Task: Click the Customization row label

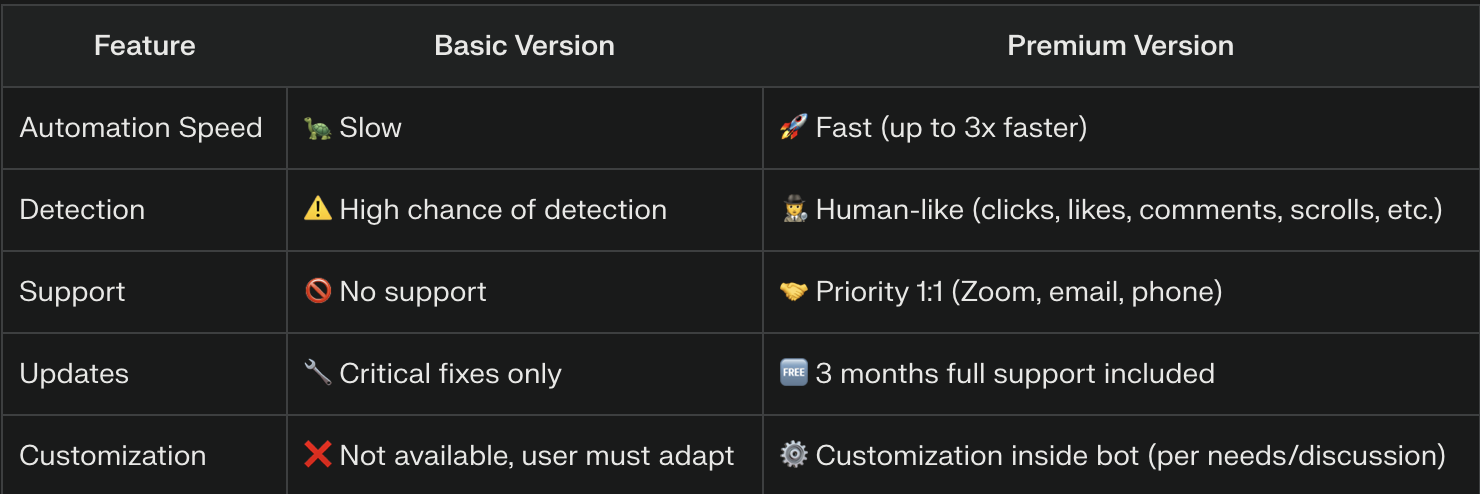Action: [112, 456]
